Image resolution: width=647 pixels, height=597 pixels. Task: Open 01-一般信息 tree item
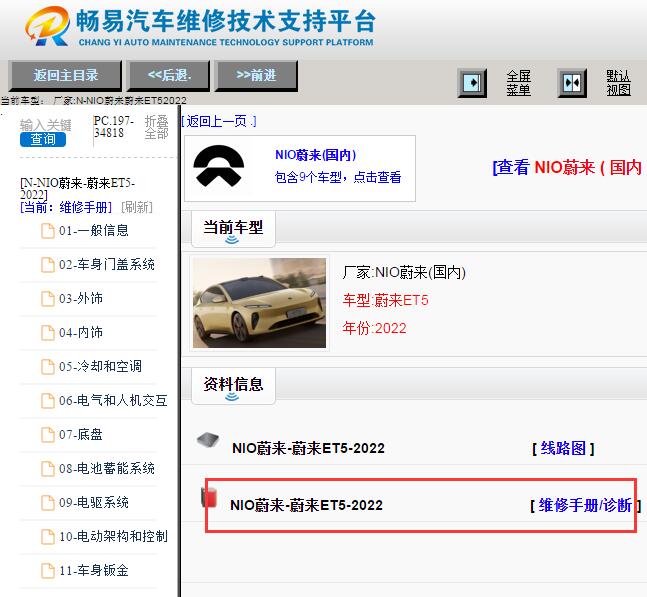pos(94,230)
